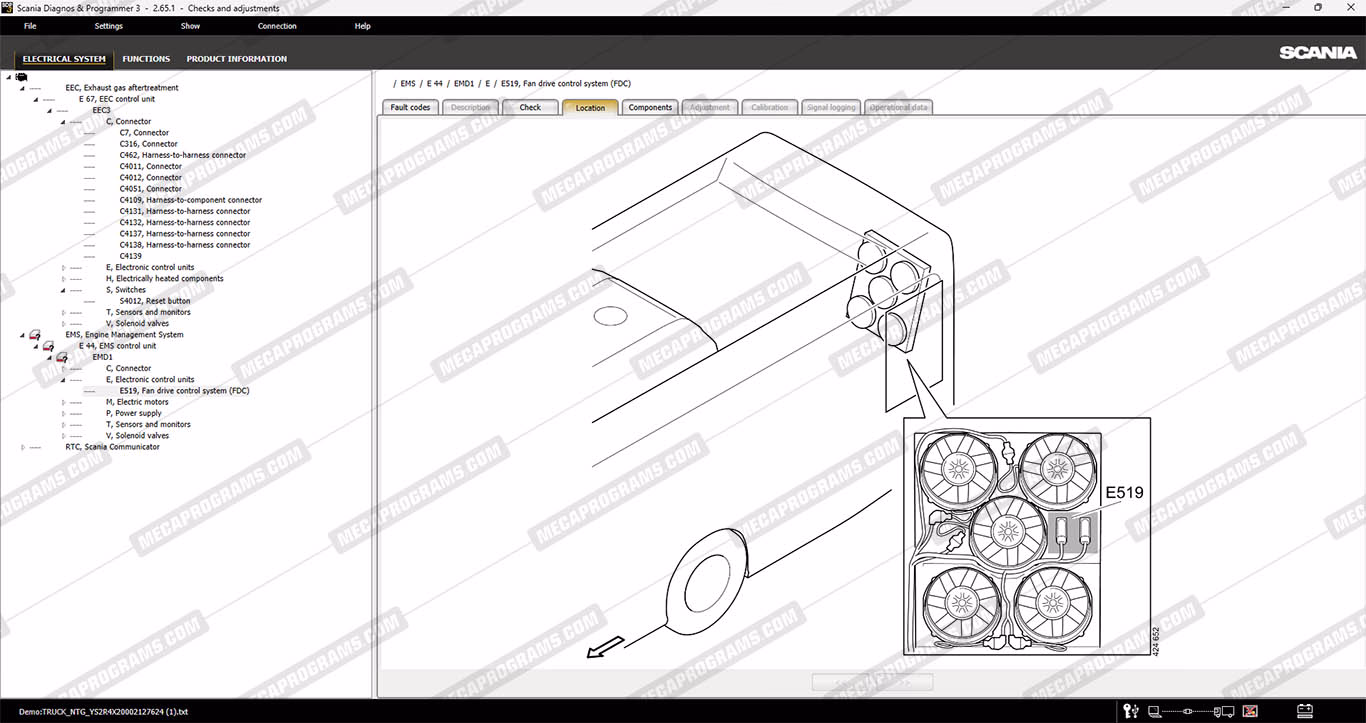
Task: Switch to the Check tab
Action: coord(530,107)
